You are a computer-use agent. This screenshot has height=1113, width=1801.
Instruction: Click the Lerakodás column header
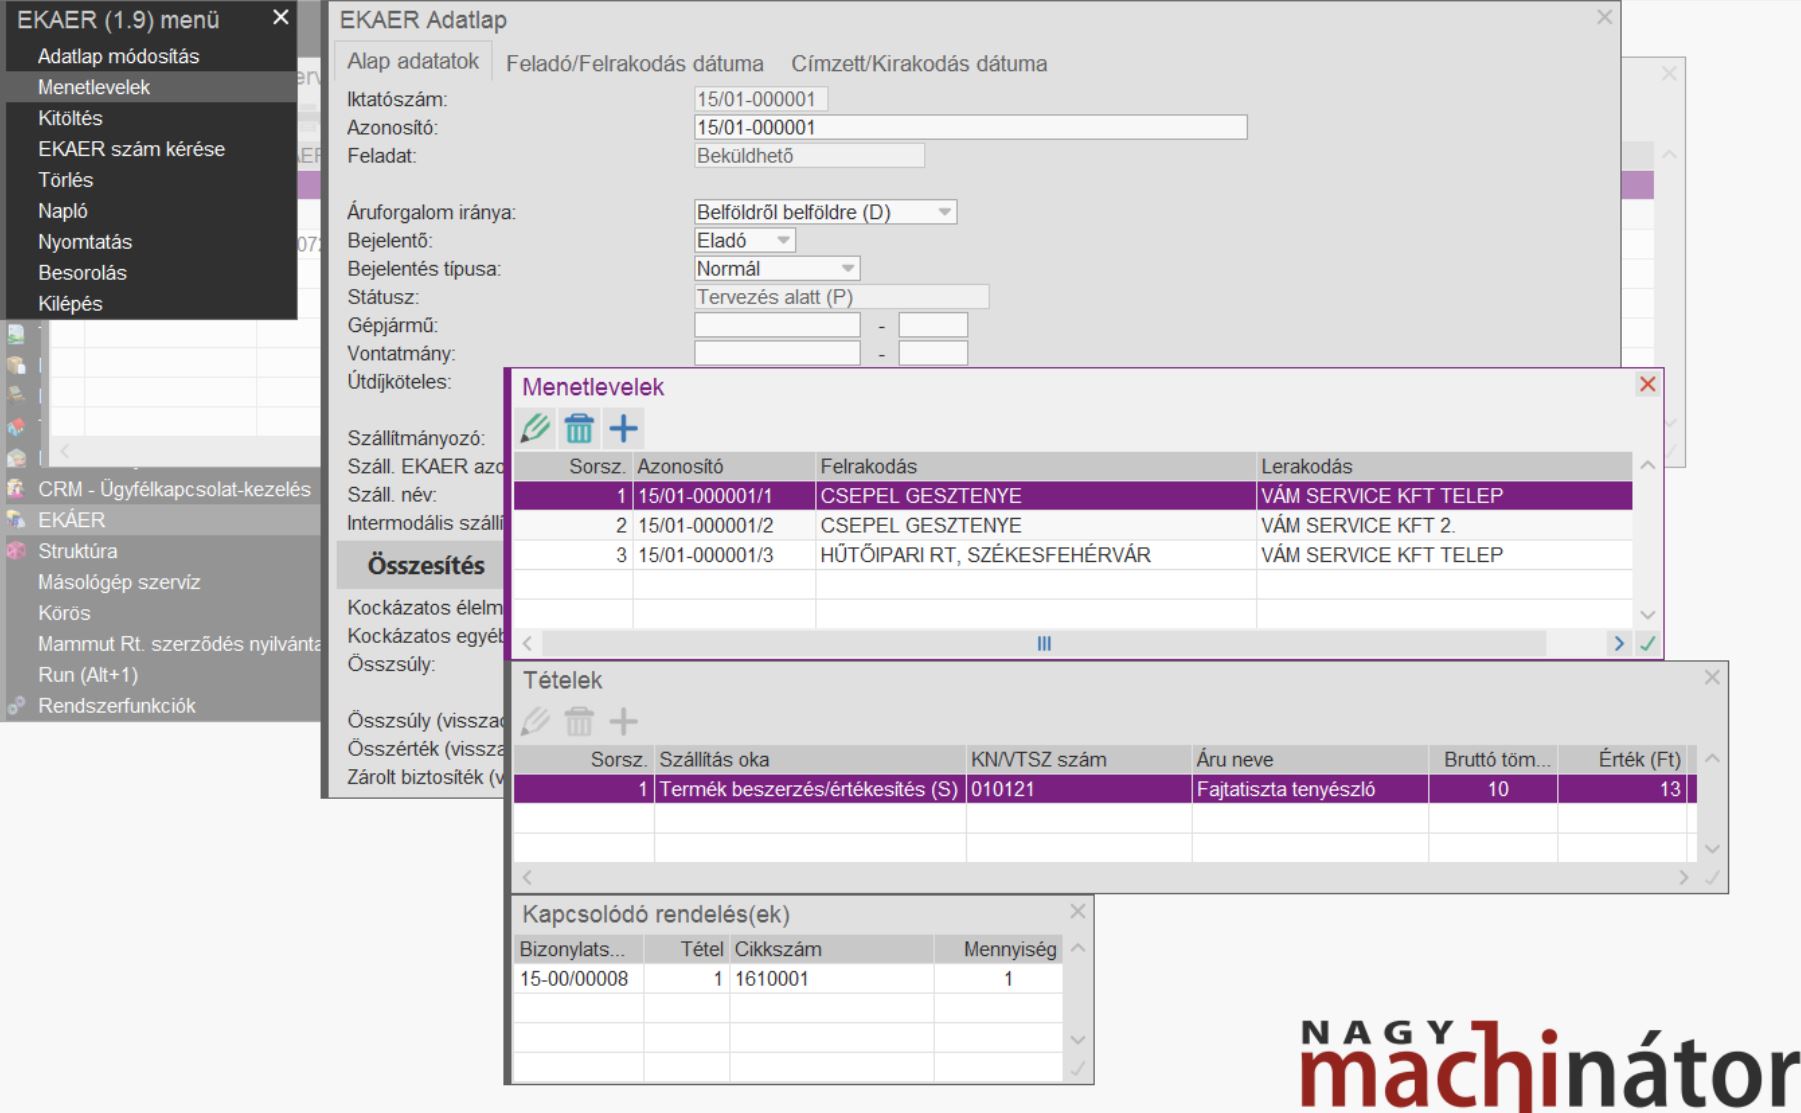(1444, 466)
